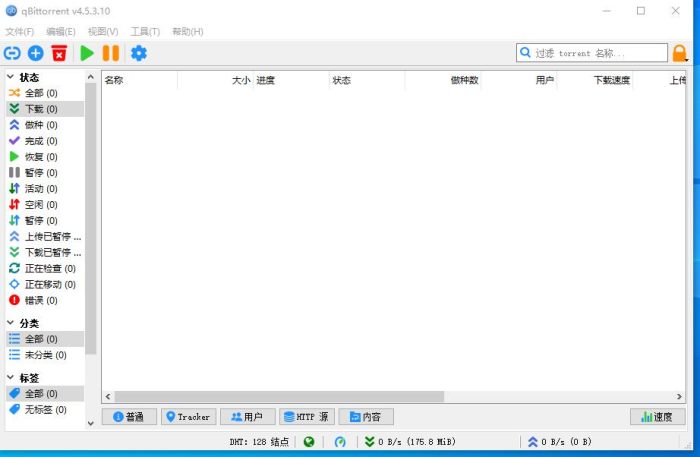Click the horizontal scrollbar right arrow
Screen dimensions: 700x457
pos(679,396)
